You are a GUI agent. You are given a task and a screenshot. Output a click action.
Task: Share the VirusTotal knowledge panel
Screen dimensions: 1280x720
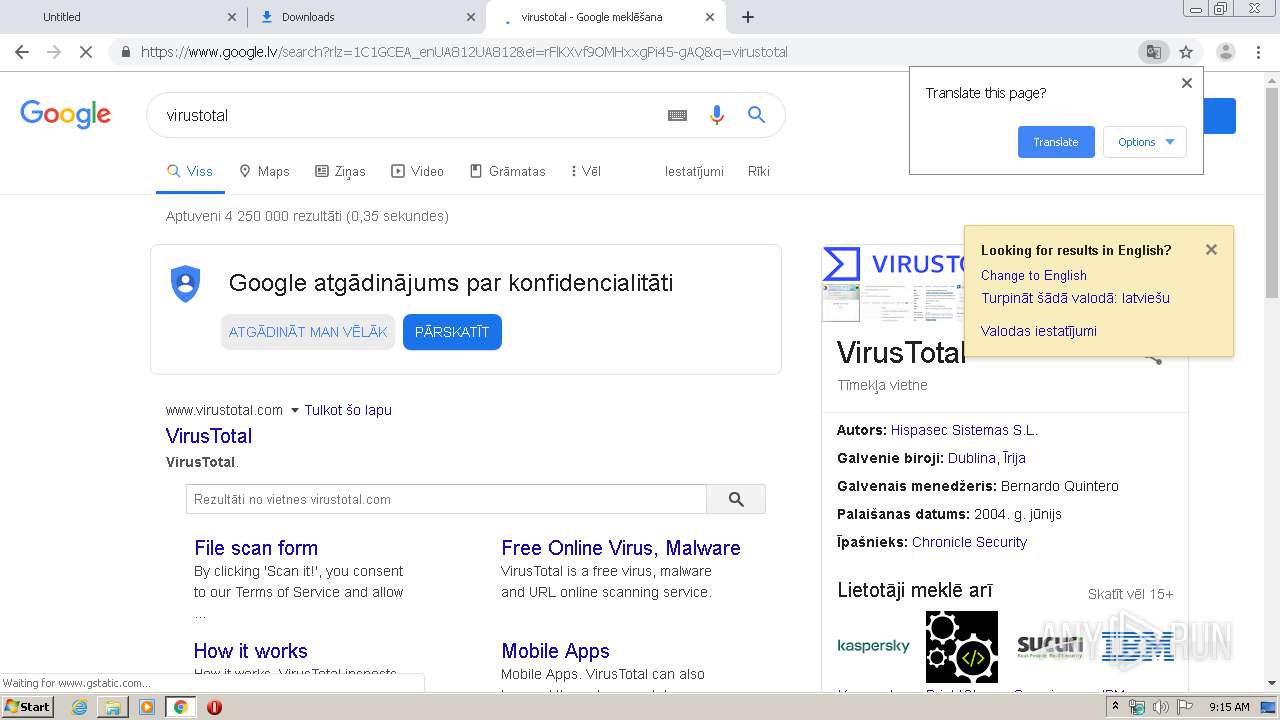(1153, 357)
